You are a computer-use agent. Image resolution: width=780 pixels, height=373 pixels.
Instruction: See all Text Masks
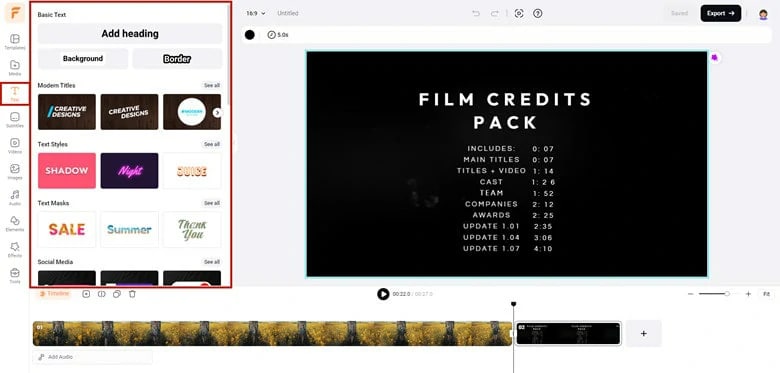tap(211, 203)
